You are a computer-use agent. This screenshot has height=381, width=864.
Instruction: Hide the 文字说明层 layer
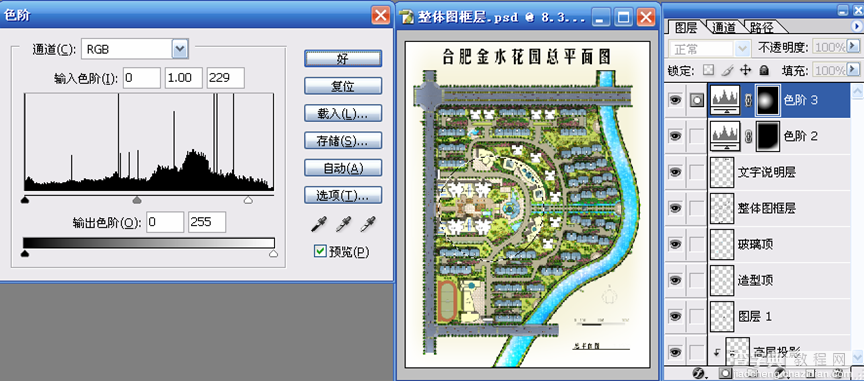(675, 172)
